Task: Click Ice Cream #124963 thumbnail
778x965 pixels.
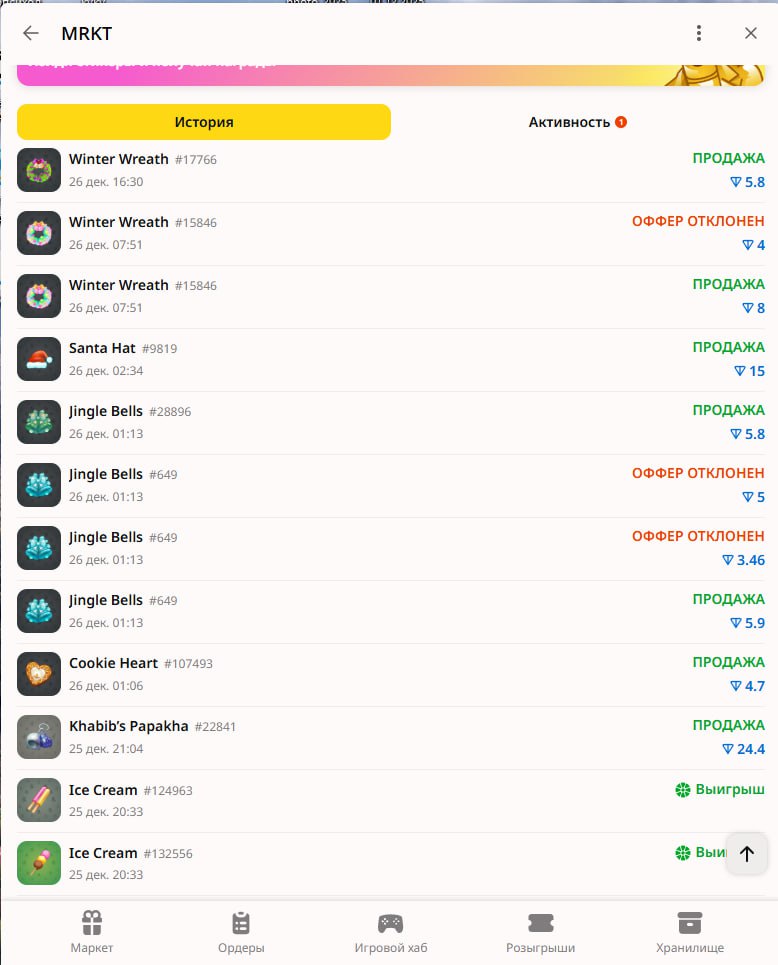Action: point(39,800)
